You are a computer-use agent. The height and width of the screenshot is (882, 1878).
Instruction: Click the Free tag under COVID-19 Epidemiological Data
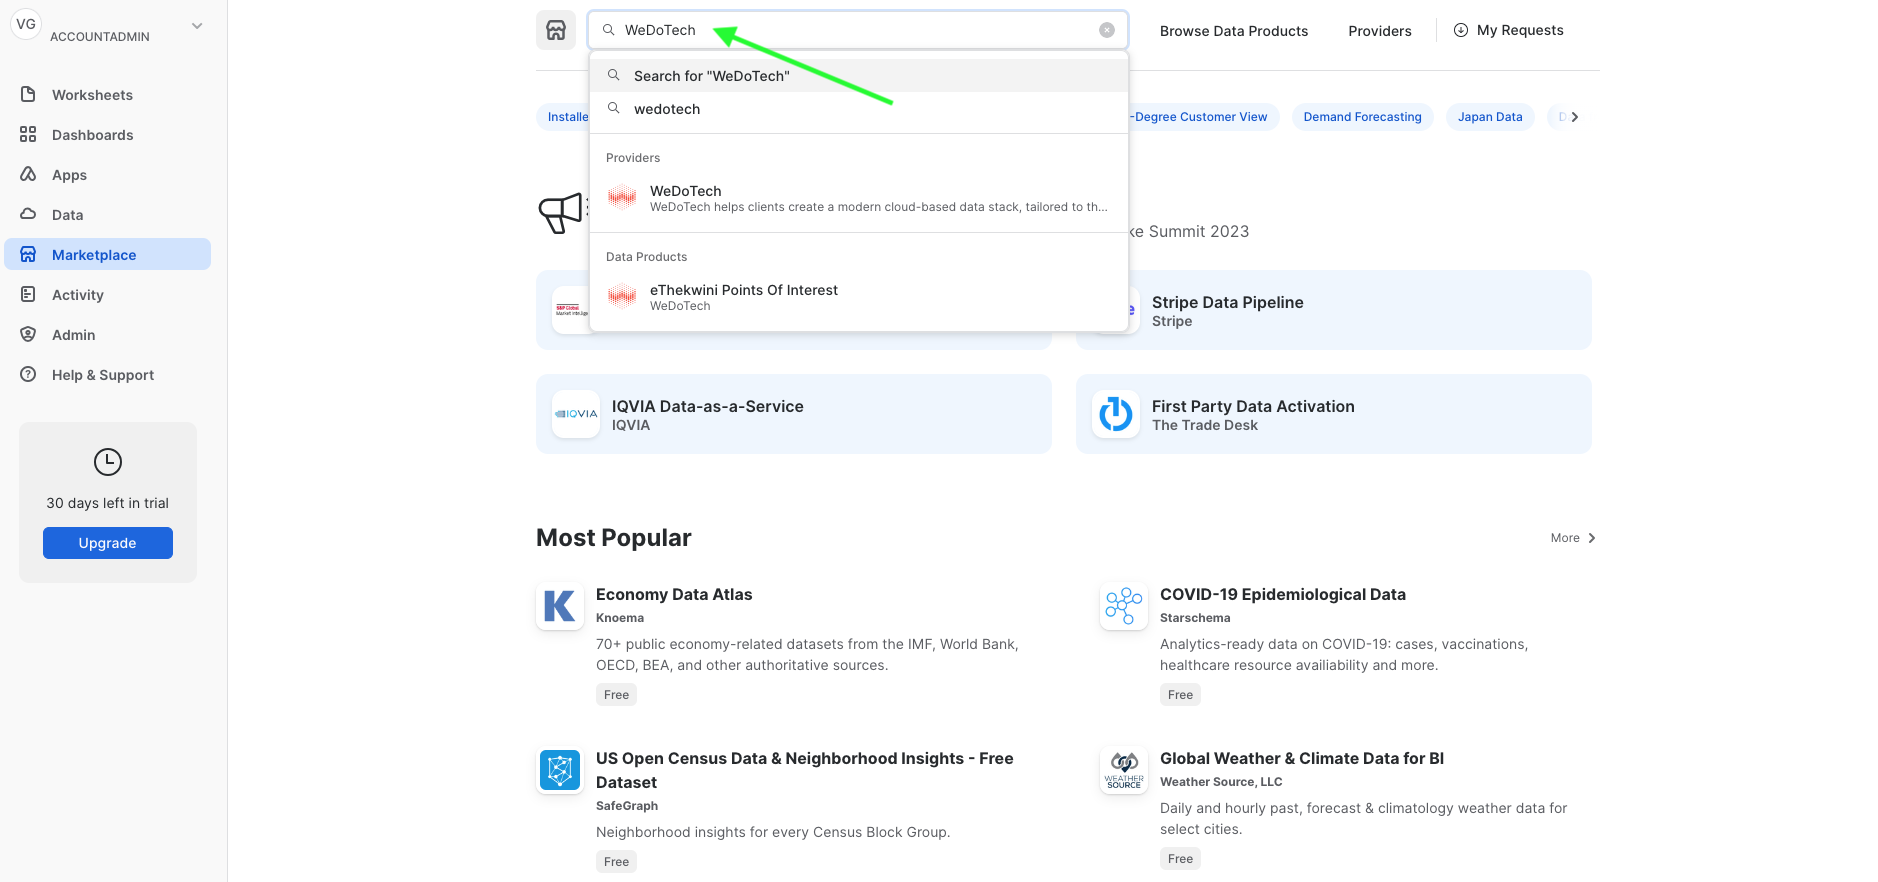pos(1180,695)
